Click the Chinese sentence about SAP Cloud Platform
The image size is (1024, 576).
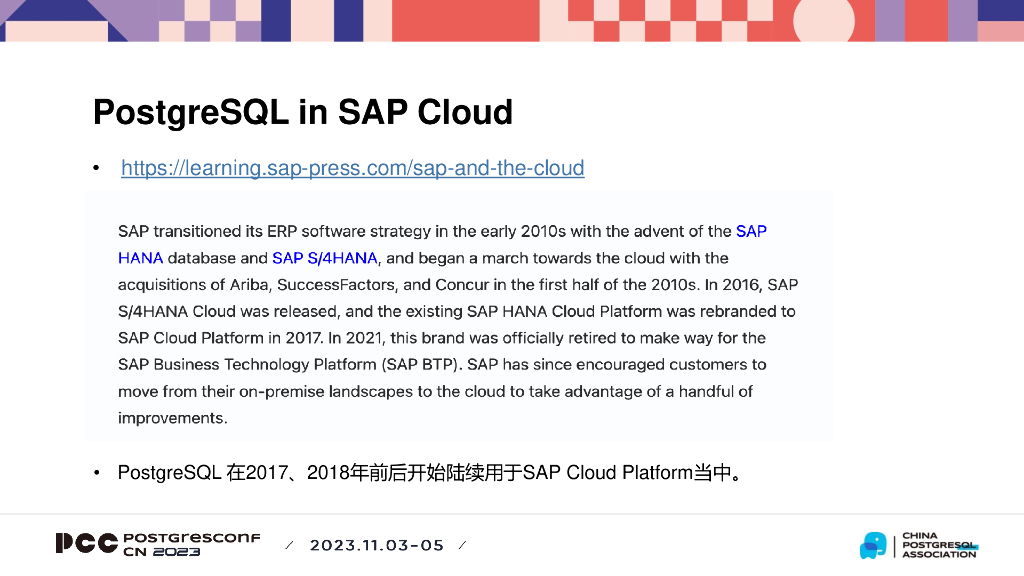pos(430,472)
